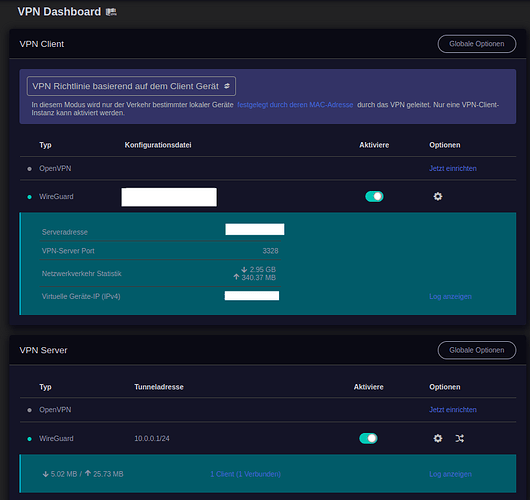Click the guide icon beside VPN Dashboard title

tap(111, 12)
